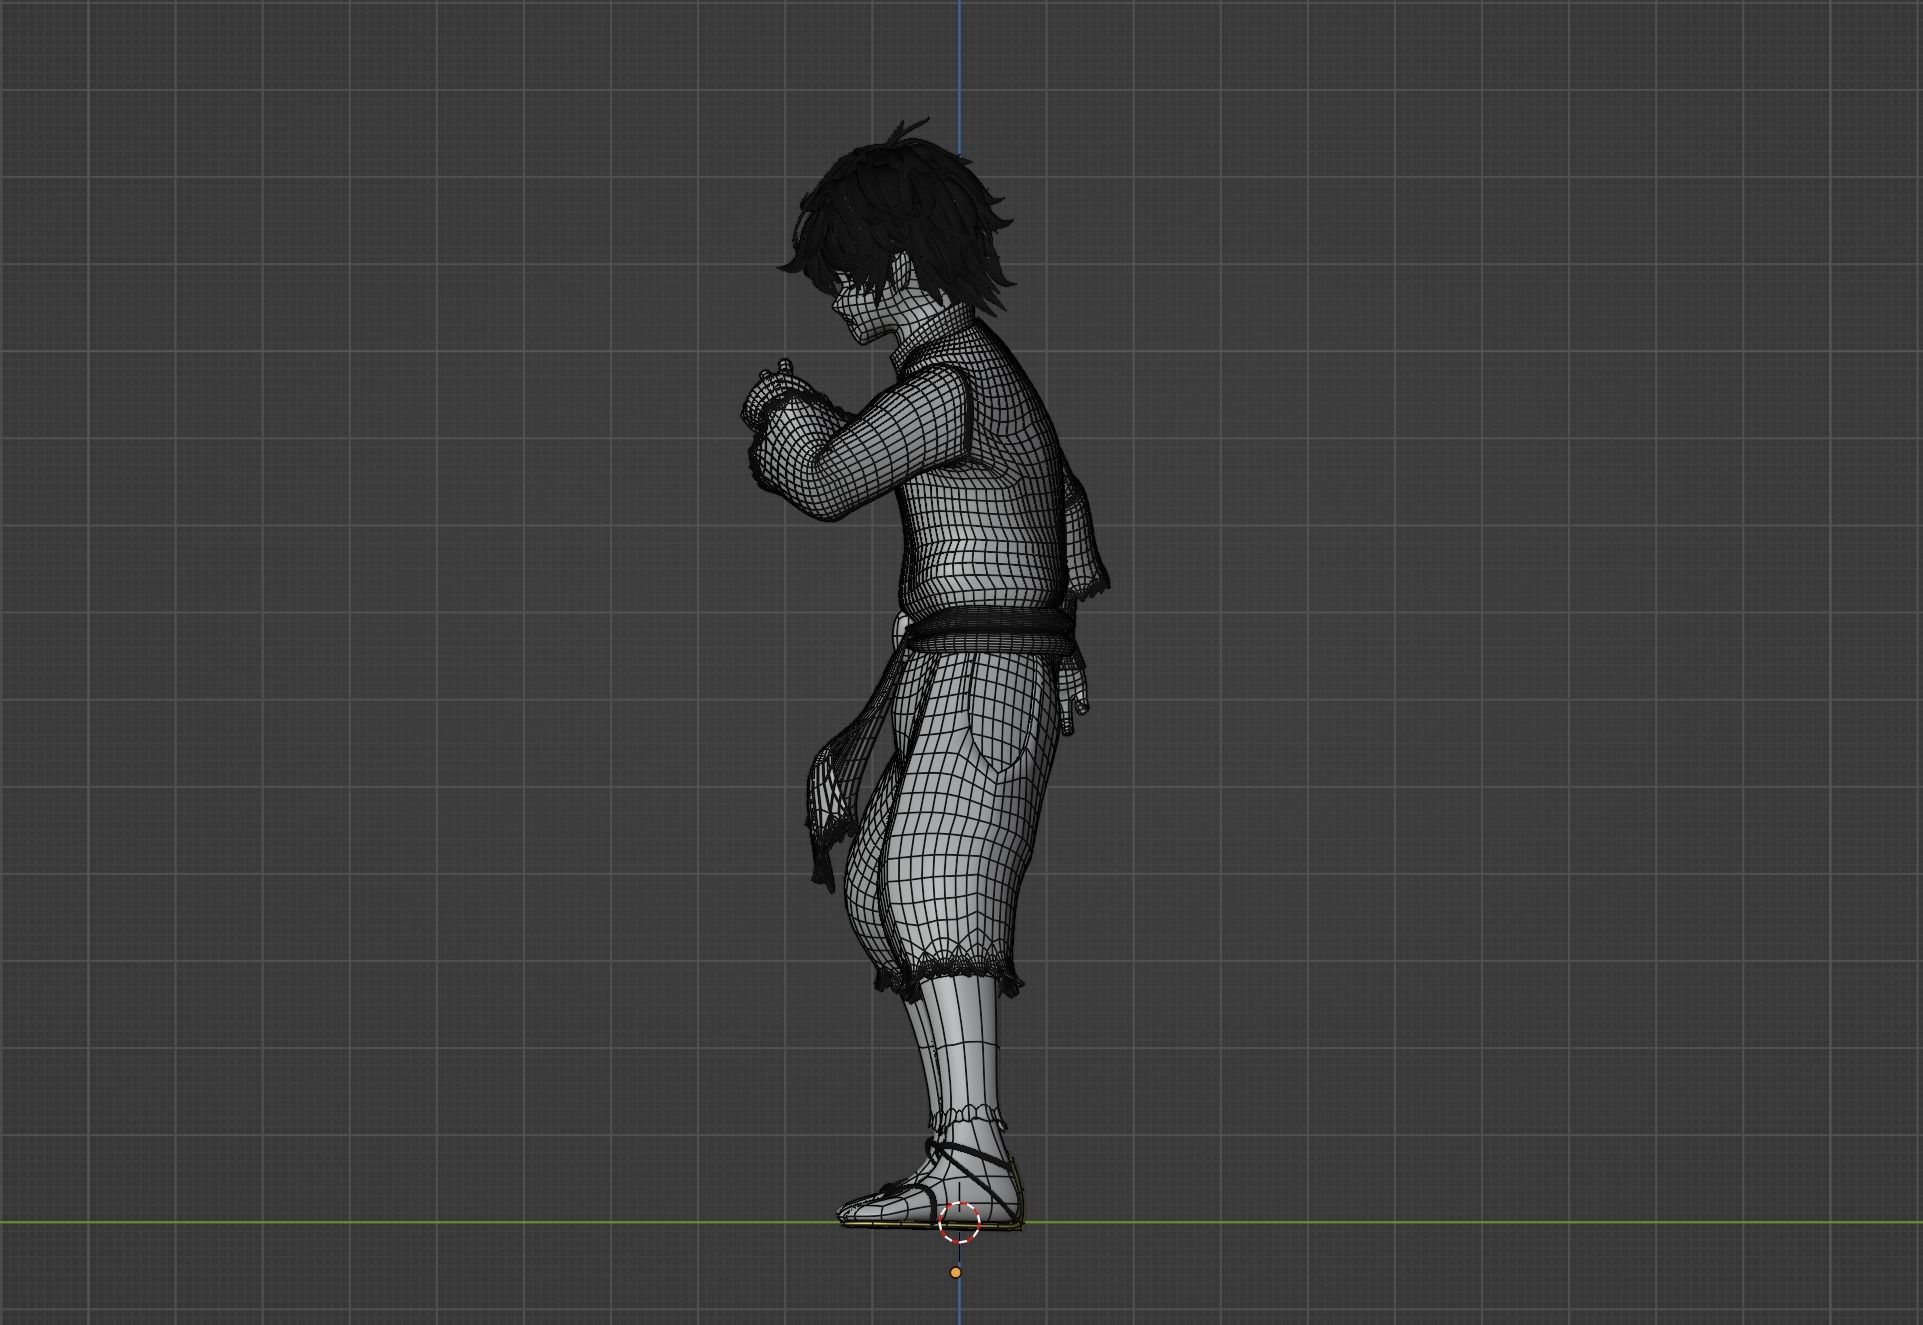Screen dimensions: 1923x1325
Task: Click the shoulder seam of the shirt
Action: click(965, 410)
